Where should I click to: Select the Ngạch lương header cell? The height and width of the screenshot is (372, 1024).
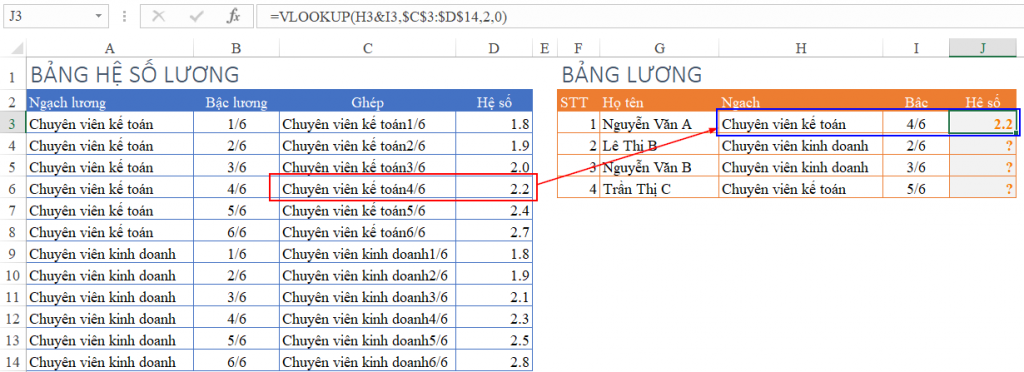click(110, 102)
